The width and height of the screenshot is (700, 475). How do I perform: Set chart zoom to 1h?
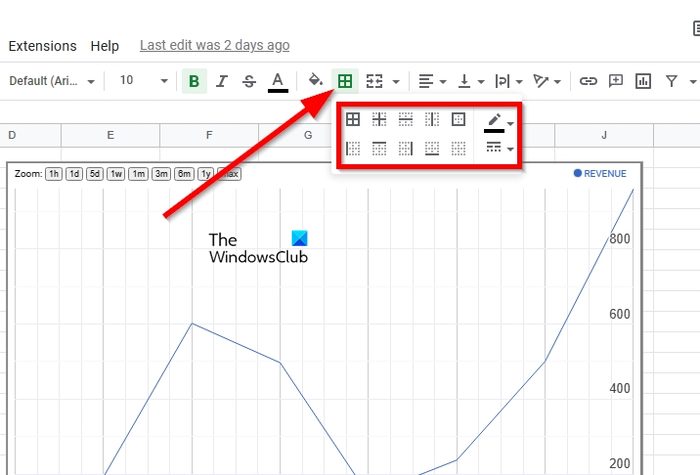[54, 174]
